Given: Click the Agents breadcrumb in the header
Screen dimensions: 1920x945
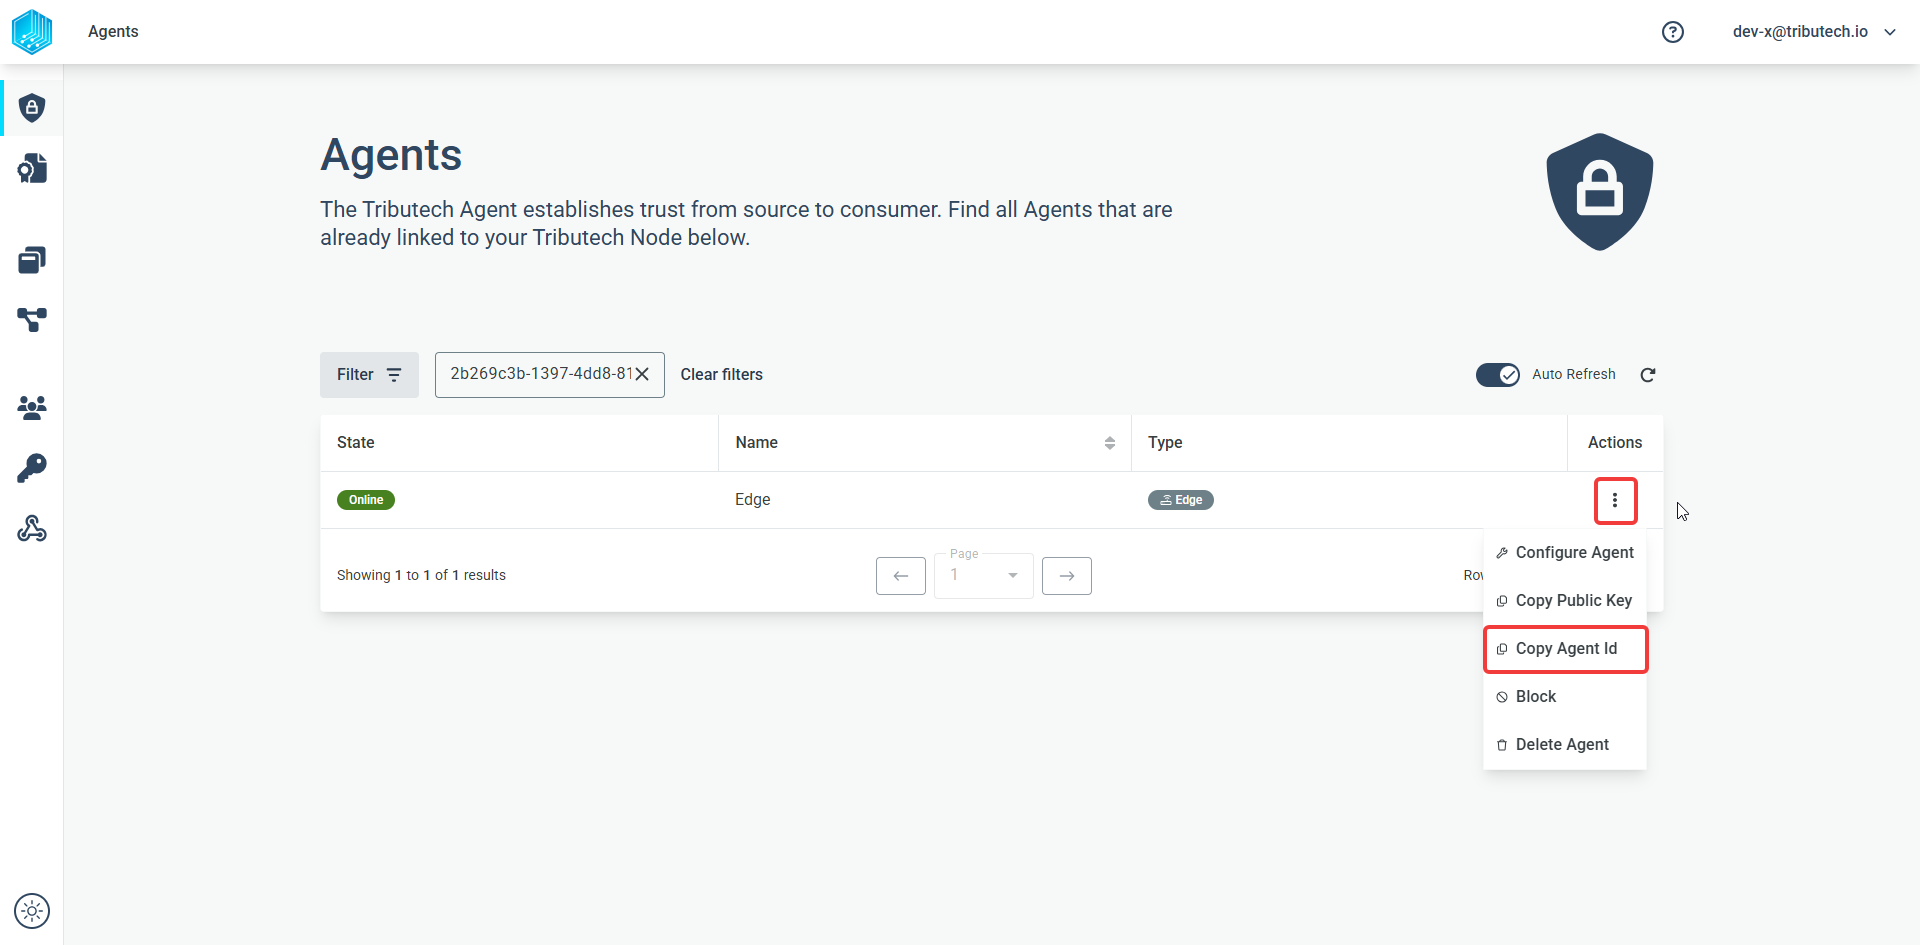Looking at the screenshot, I should 113,32.
